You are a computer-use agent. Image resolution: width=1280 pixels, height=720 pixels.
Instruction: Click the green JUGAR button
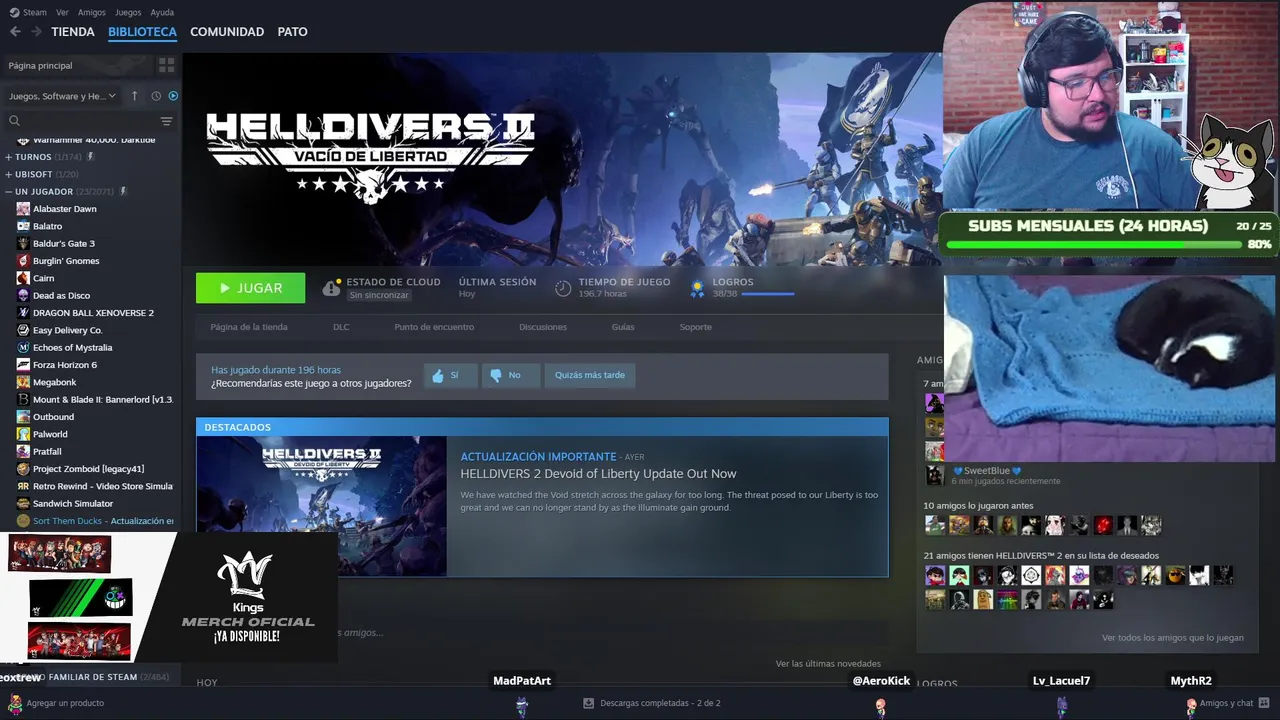(251, 288)
